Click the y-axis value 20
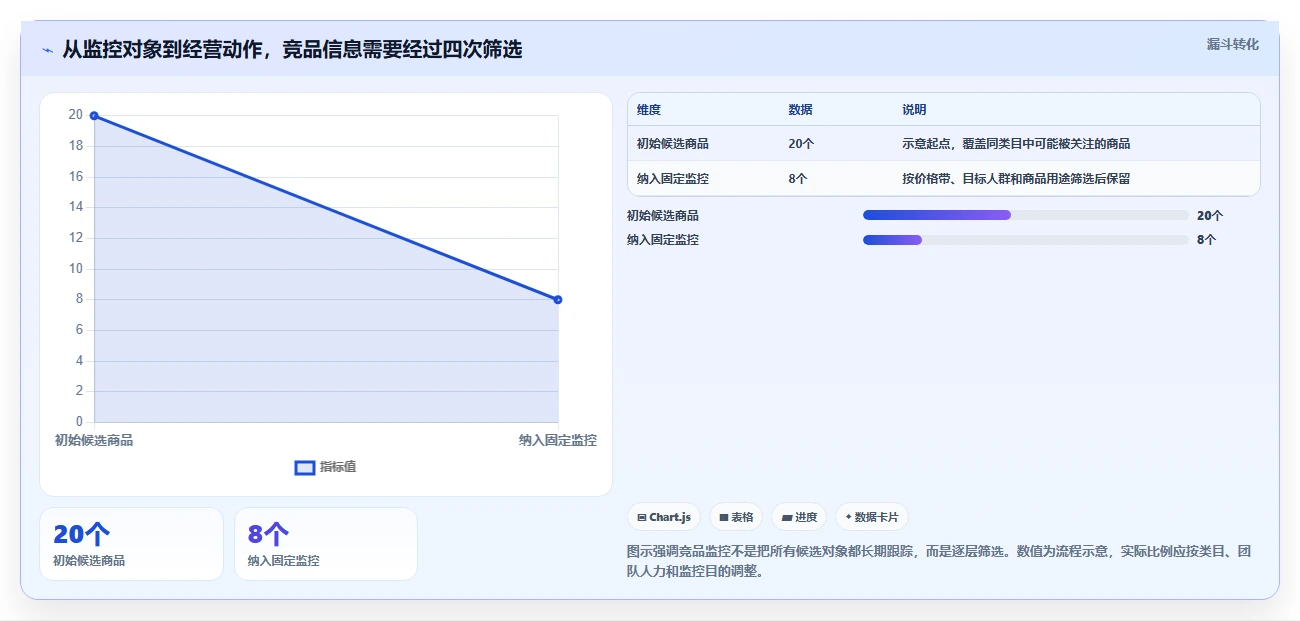Image resolution: width=1300 pixels, height=621 pixels. click(x=76, y=115)
